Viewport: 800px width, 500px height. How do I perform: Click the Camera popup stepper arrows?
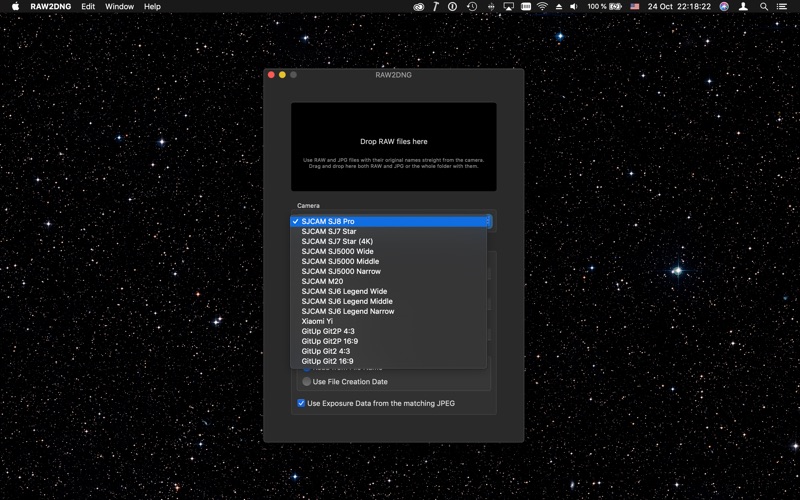[x=489, y=221]
